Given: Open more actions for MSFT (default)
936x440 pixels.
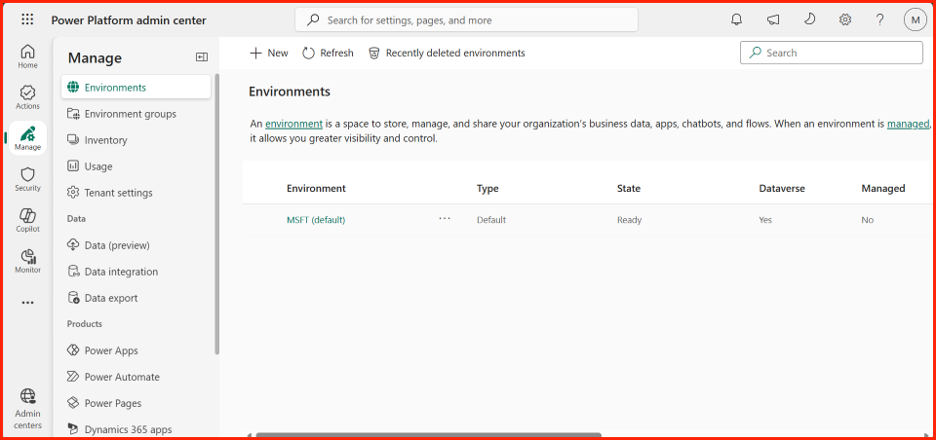Looking at the screenshot, I should [444, 219].
